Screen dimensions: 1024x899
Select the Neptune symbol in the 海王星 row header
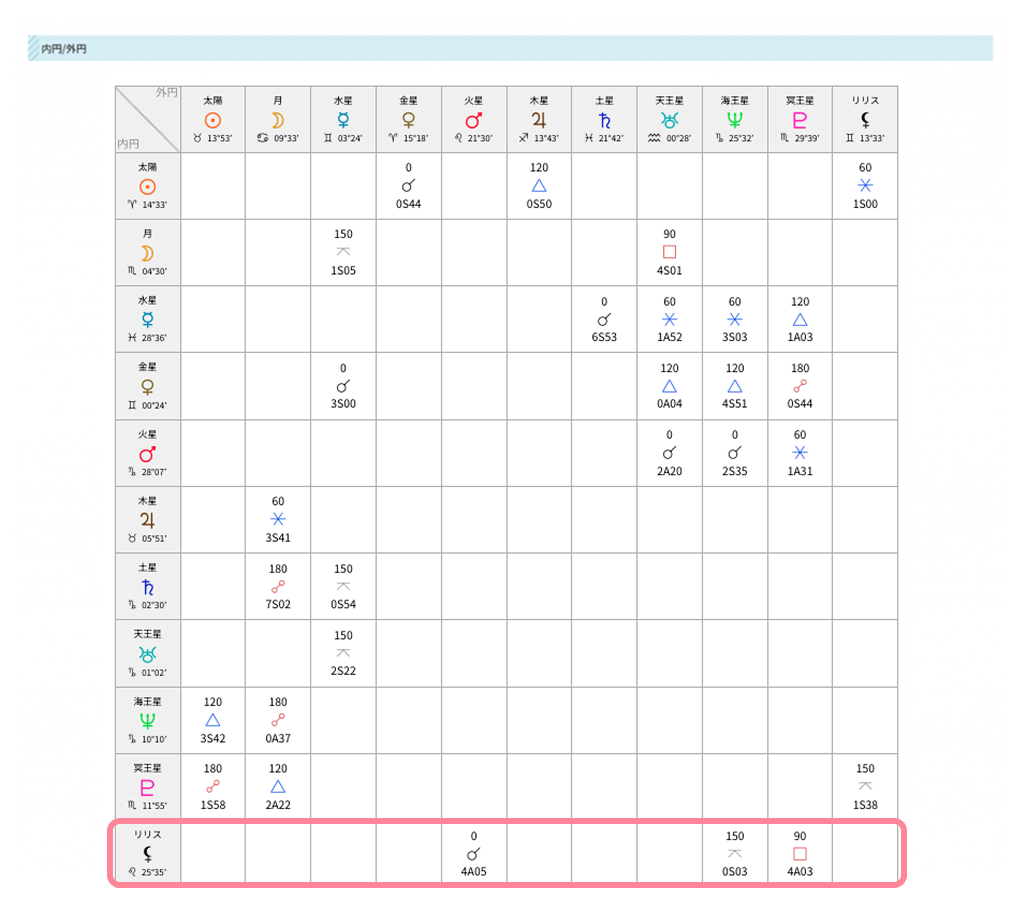point(147,719)
